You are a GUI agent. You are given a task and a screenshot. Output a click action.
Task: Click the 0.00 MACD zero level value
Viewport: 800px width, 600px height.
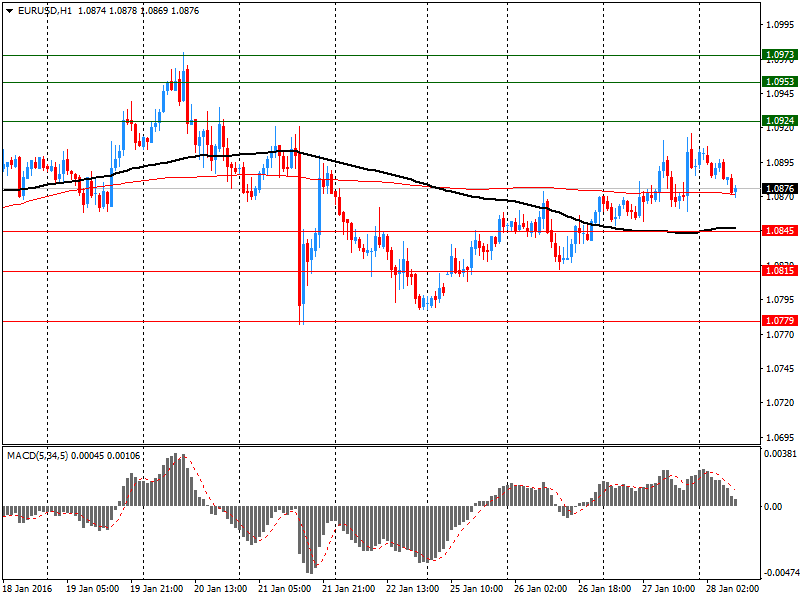click(773, 507)
